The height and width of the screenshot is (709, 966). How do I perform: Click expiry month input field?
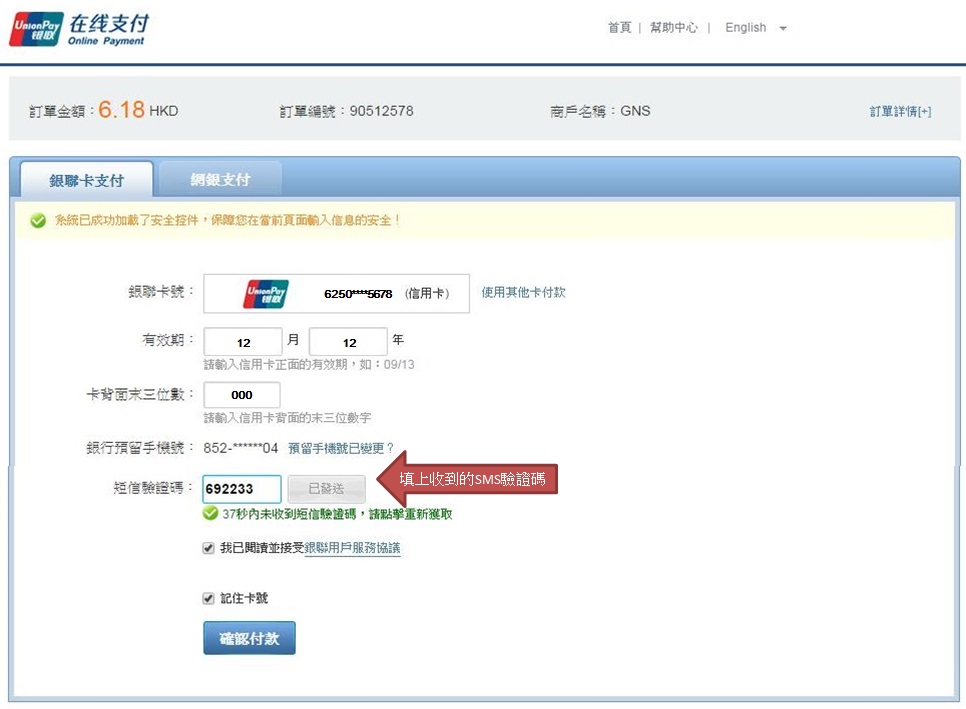pos(243,342)
